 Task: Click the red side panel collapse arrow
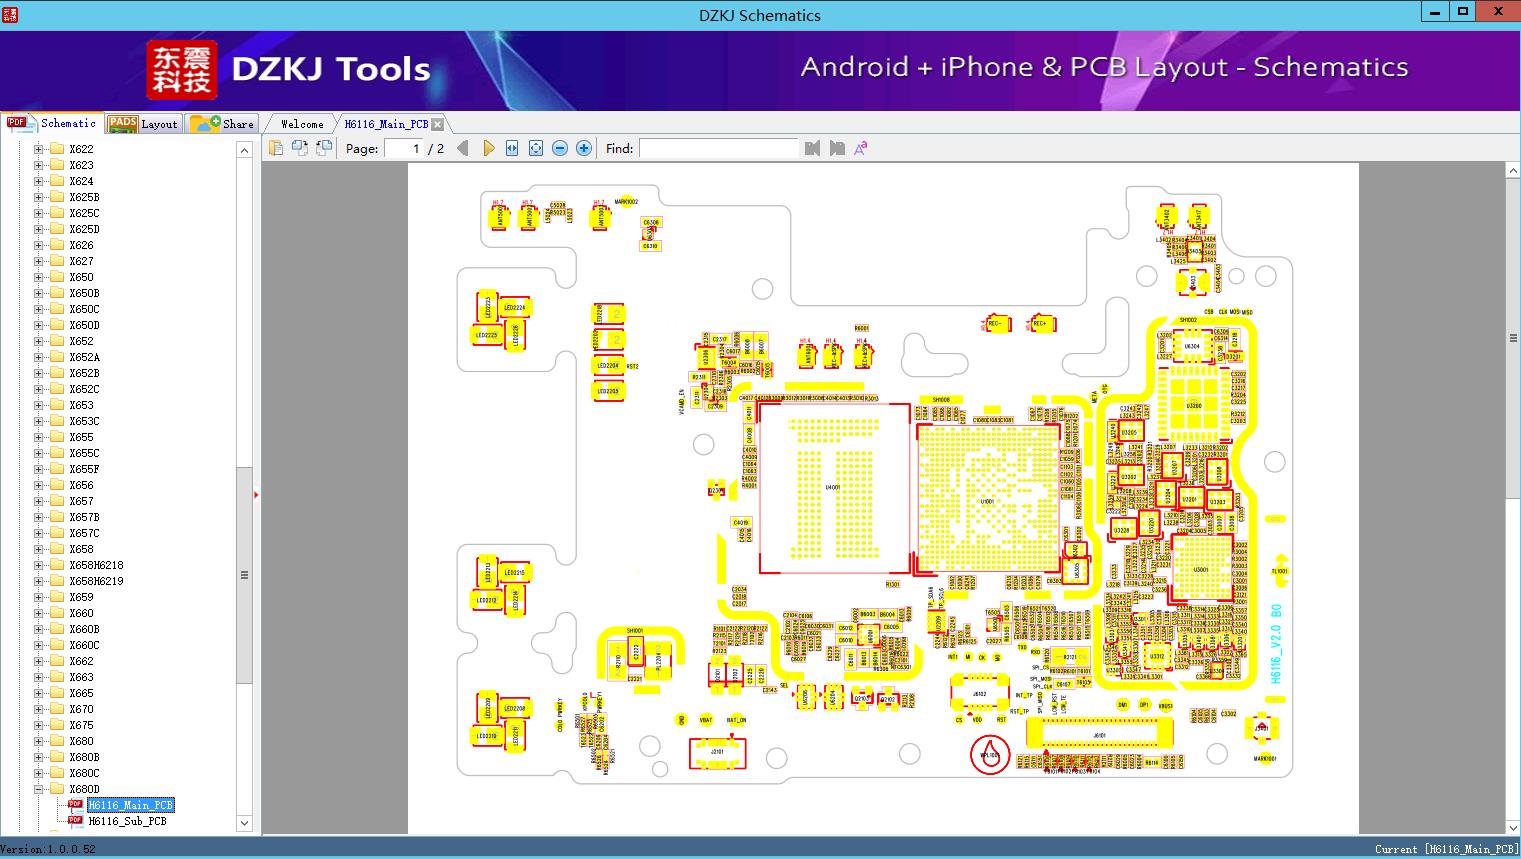coord(256,494)
